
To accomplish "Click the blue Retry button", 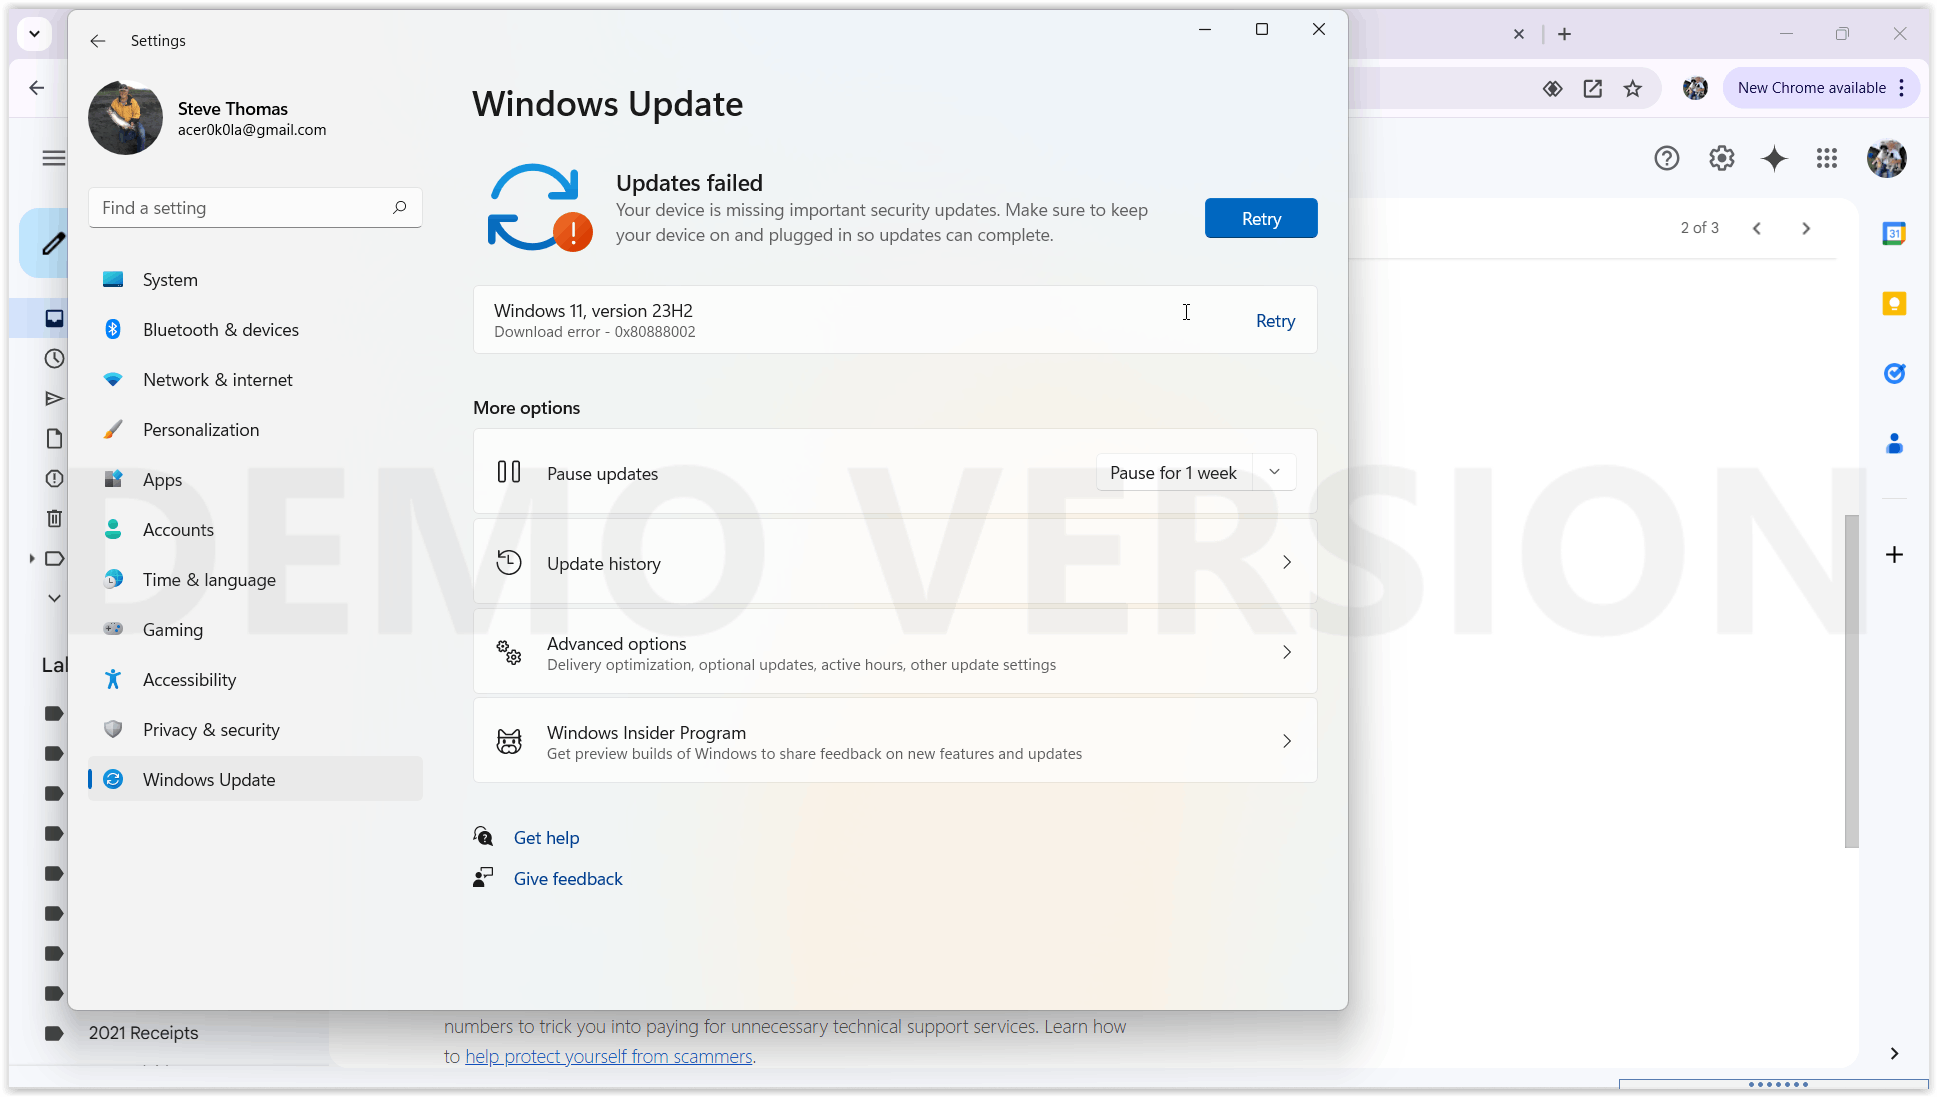I will (x=1260, y=218).
